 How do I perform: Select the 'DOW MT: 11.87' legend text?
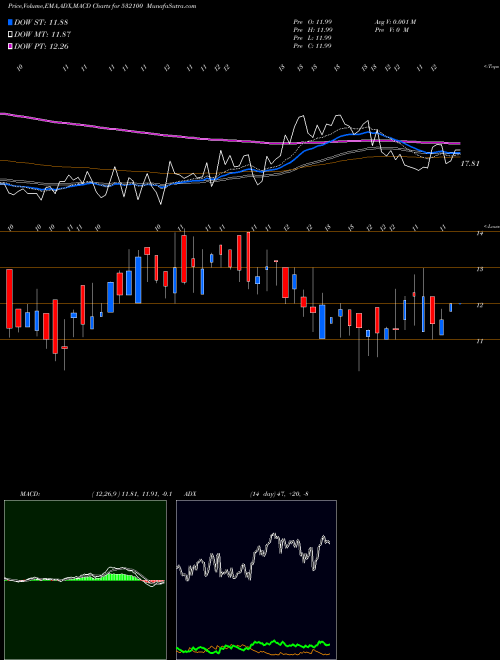click(x=42, y=35)
